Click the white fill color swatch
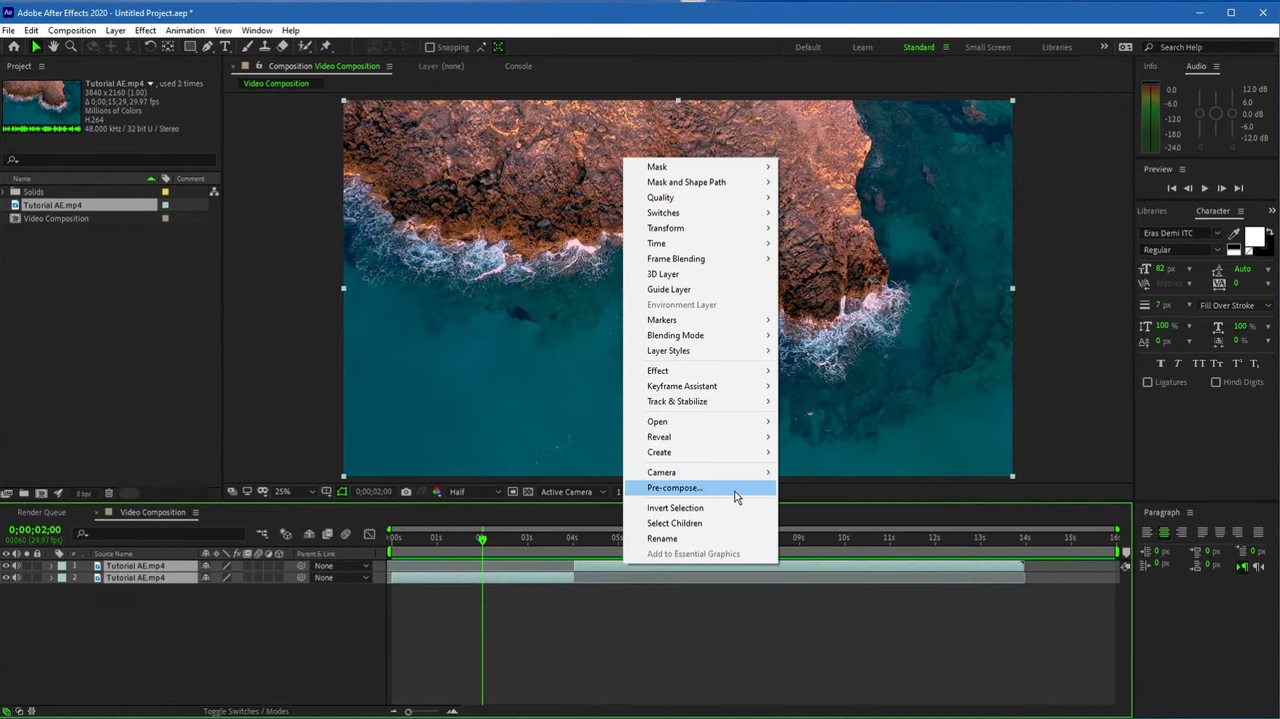Image resolution: width=1280 pixels, height=719 pixels. point(1254,236)
